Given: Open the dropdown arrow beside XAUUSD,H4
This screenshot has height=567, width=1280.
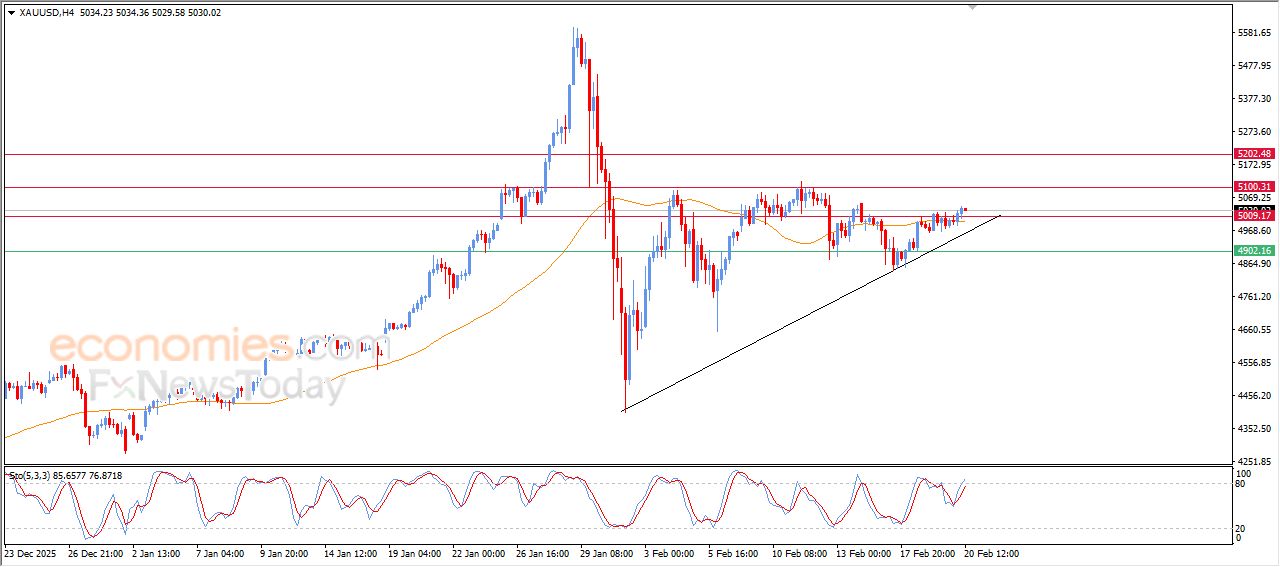Looking at the screenshot, I should (x=11, y=12).
